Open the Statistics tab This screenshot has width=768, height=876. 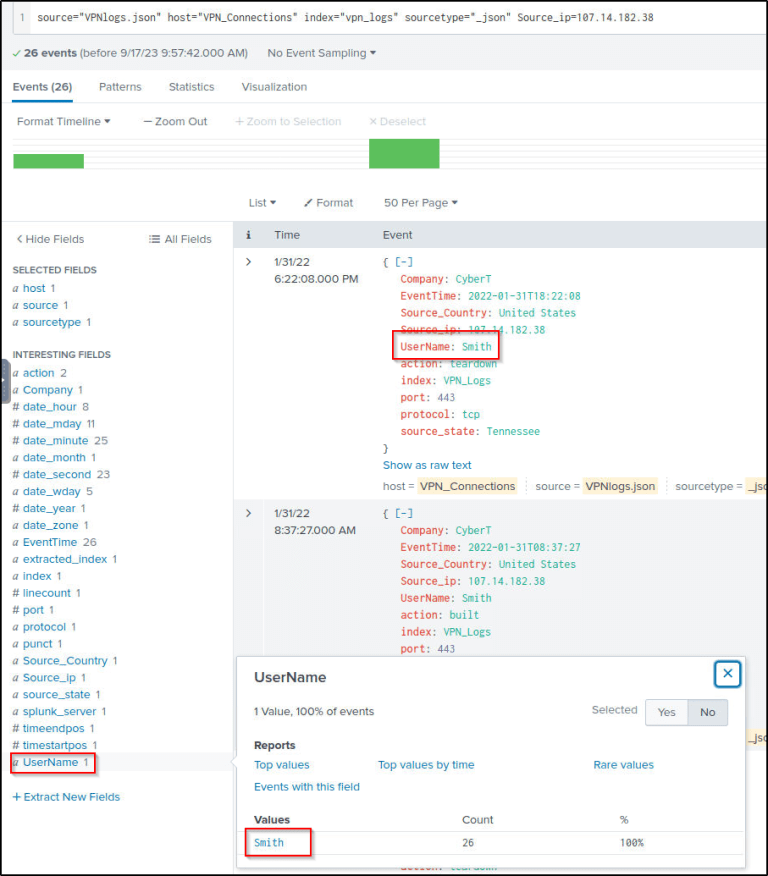192,87
